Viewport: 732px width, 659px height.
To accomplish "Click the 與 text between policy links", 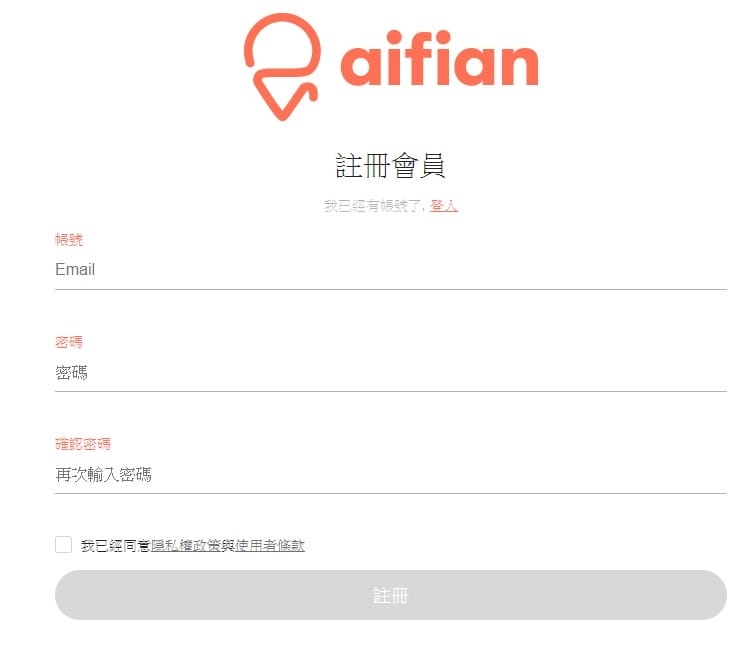I will coord(227,545).
